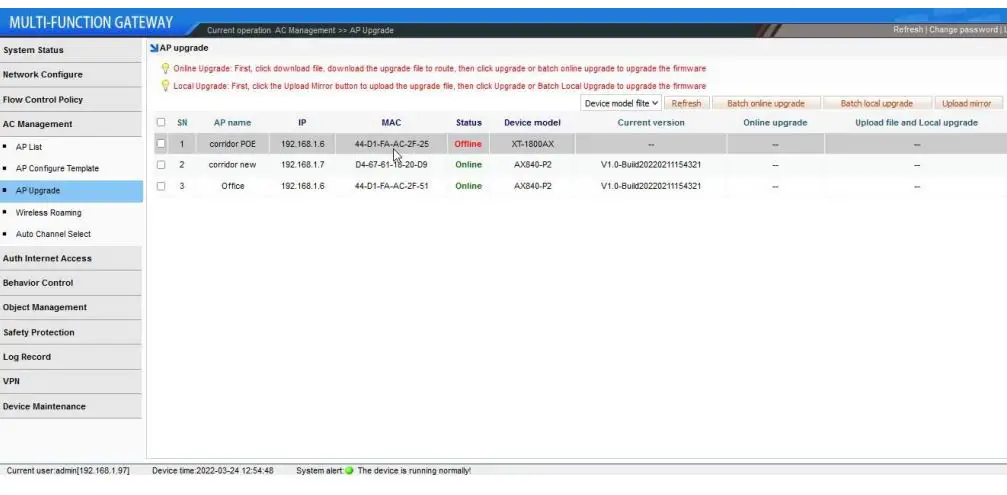The image size is (1007, 495).
Task: Open AP Configure Template submenu item
Action: 57,168
